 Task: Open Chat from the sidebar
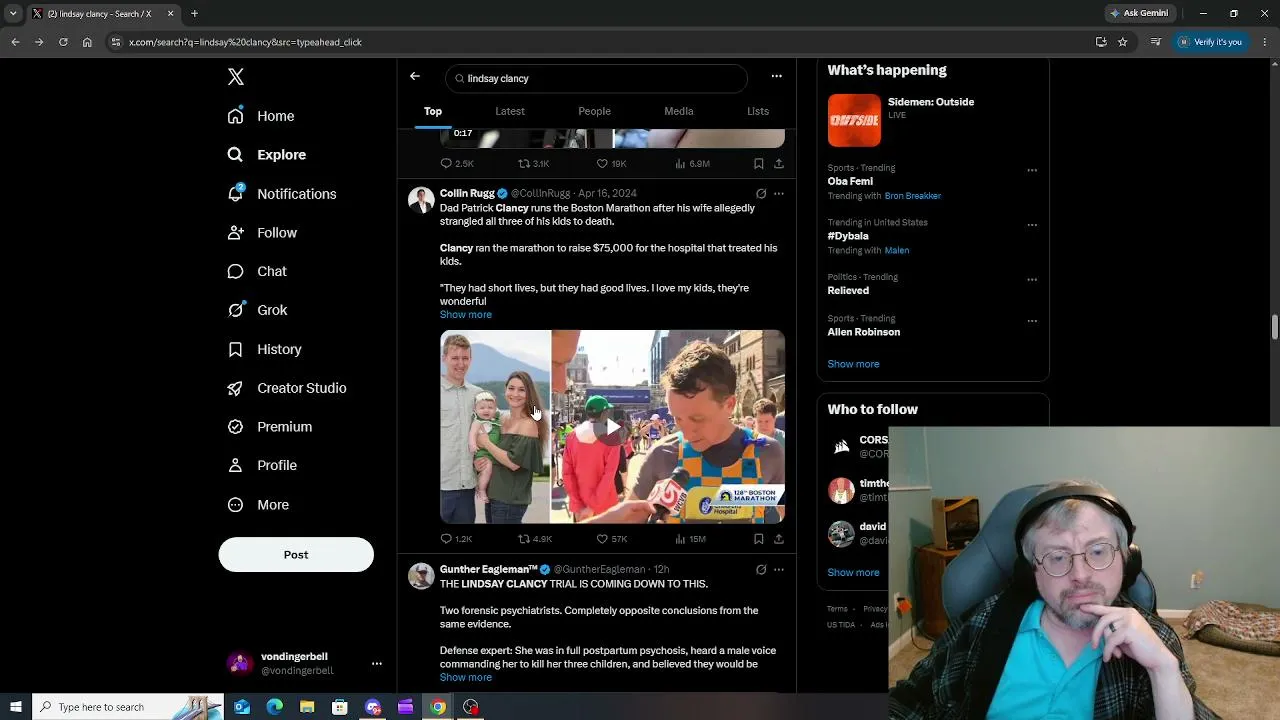pyautogui.click(x=257, y=271)
